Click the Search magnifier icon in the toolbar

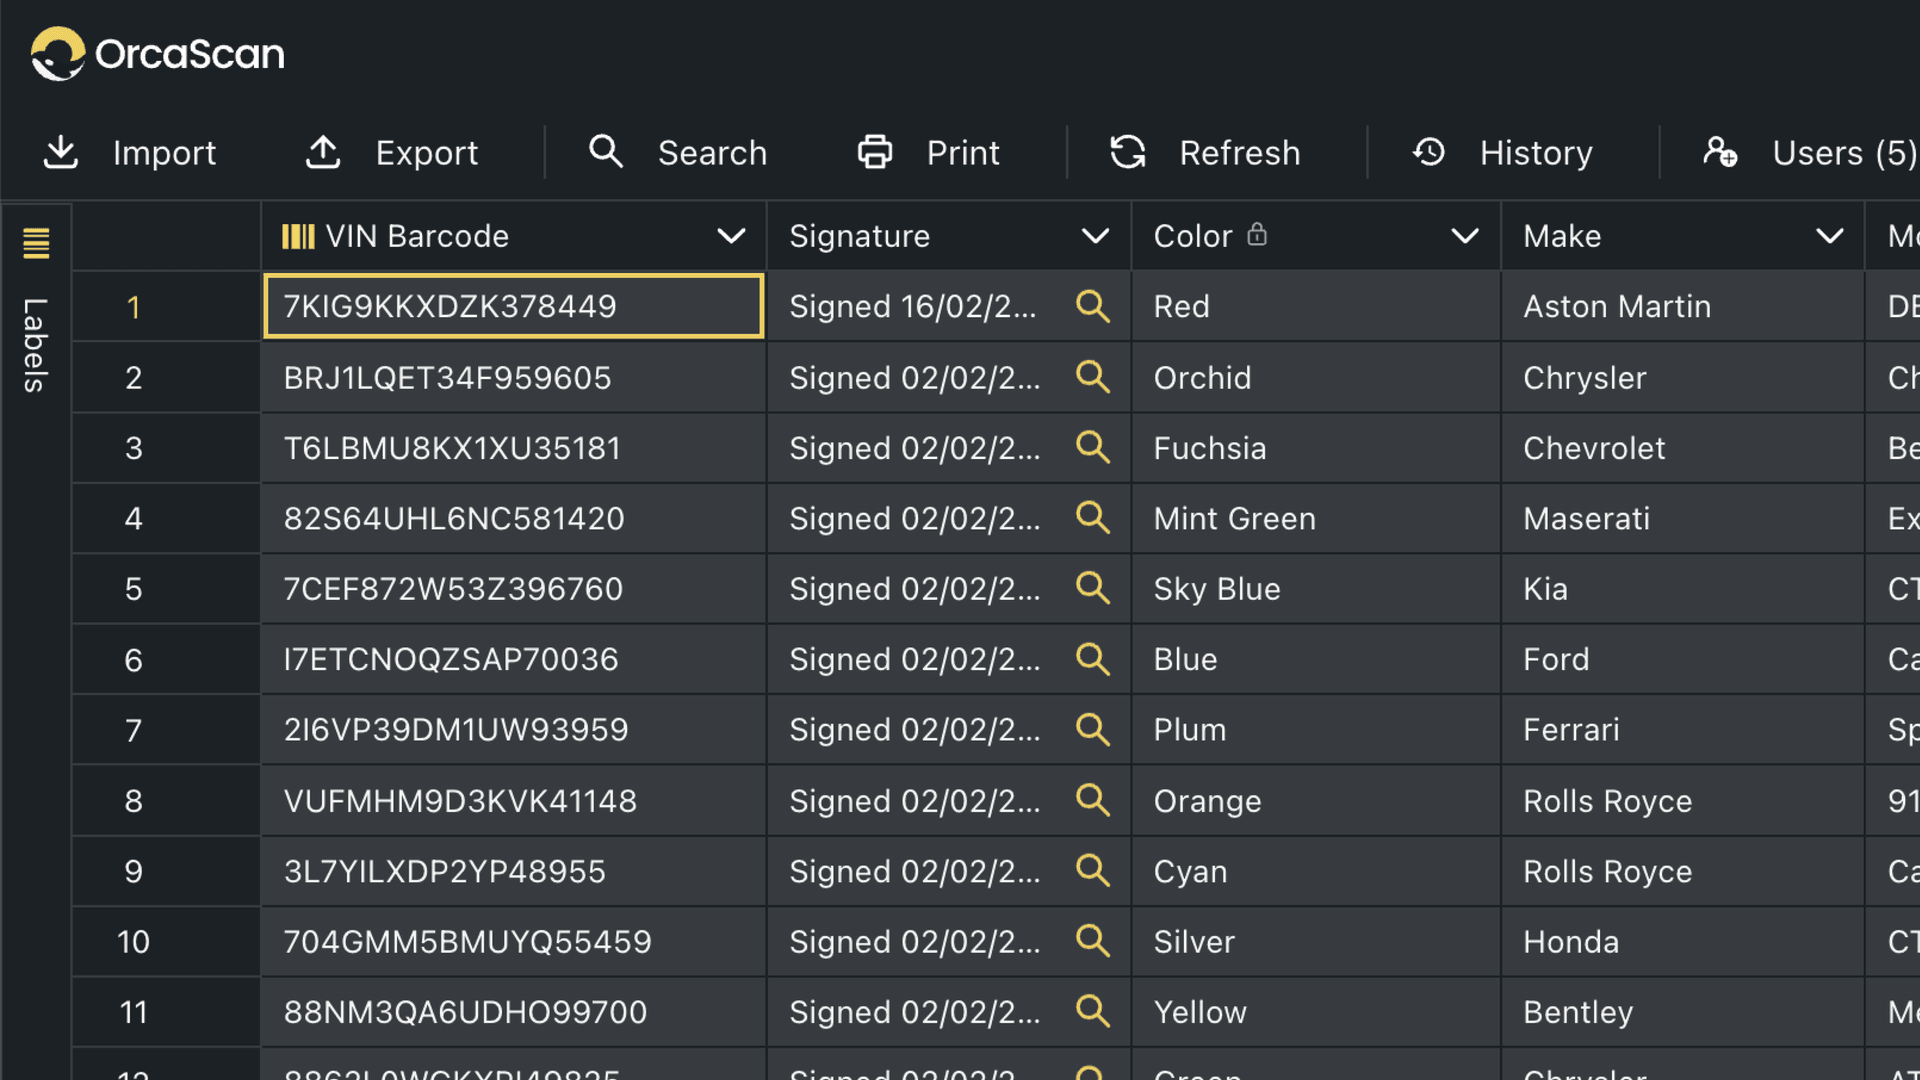[605, 151]
